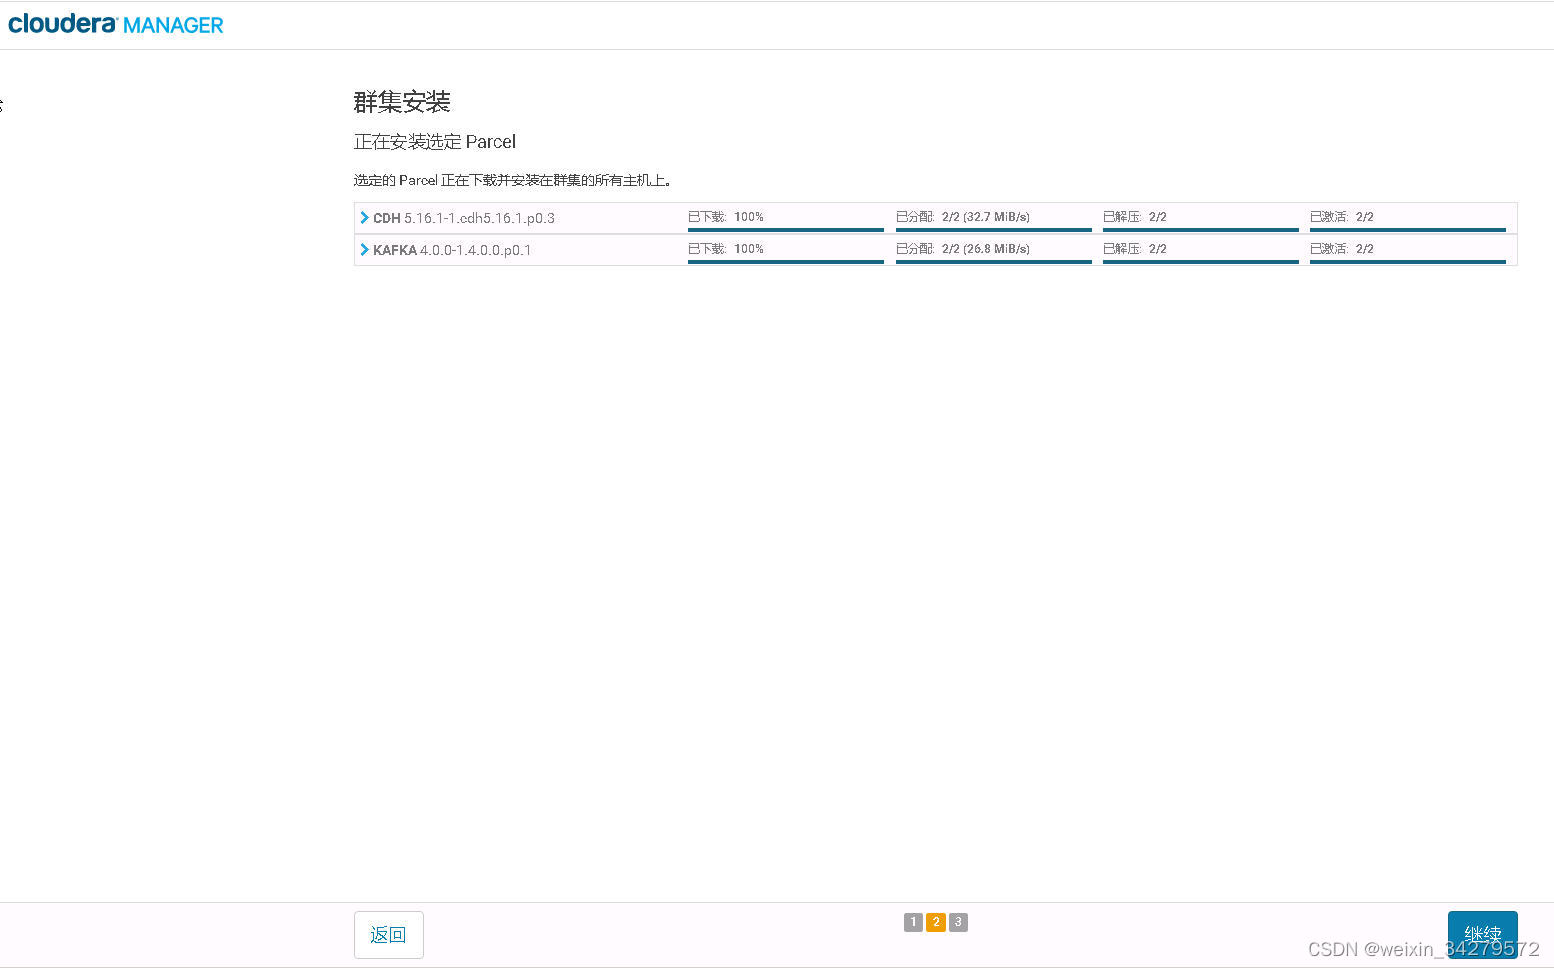Click KAFKA distributed 2/2 (26.8 MiB/s) progress bar
Screen dimensions: 1554x968
[993, 261]
